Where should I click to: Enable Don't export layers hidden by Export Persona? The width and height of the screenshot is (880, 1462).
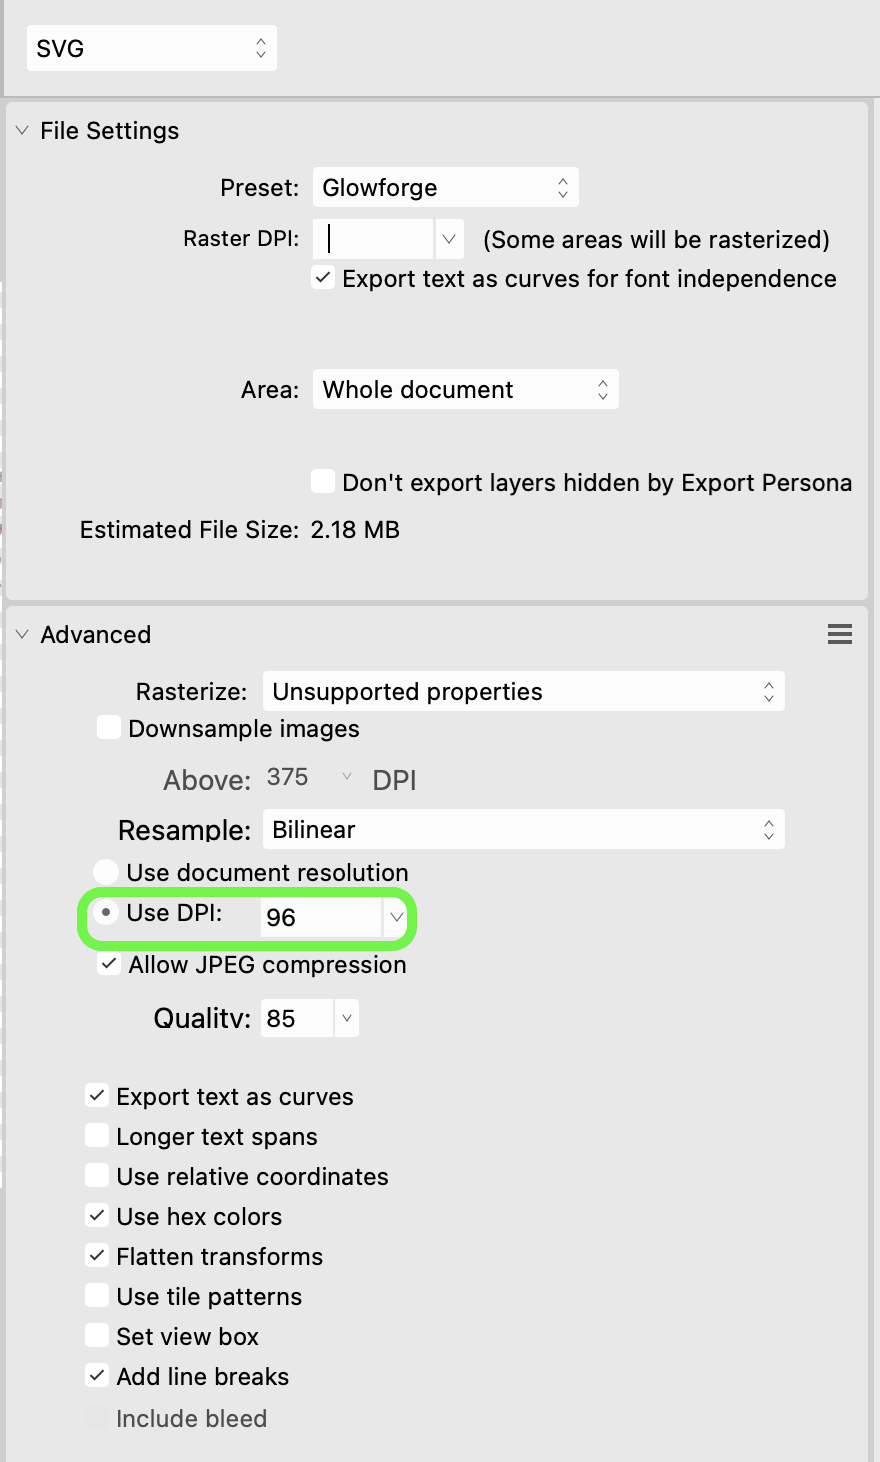click(x=323, y=482)
